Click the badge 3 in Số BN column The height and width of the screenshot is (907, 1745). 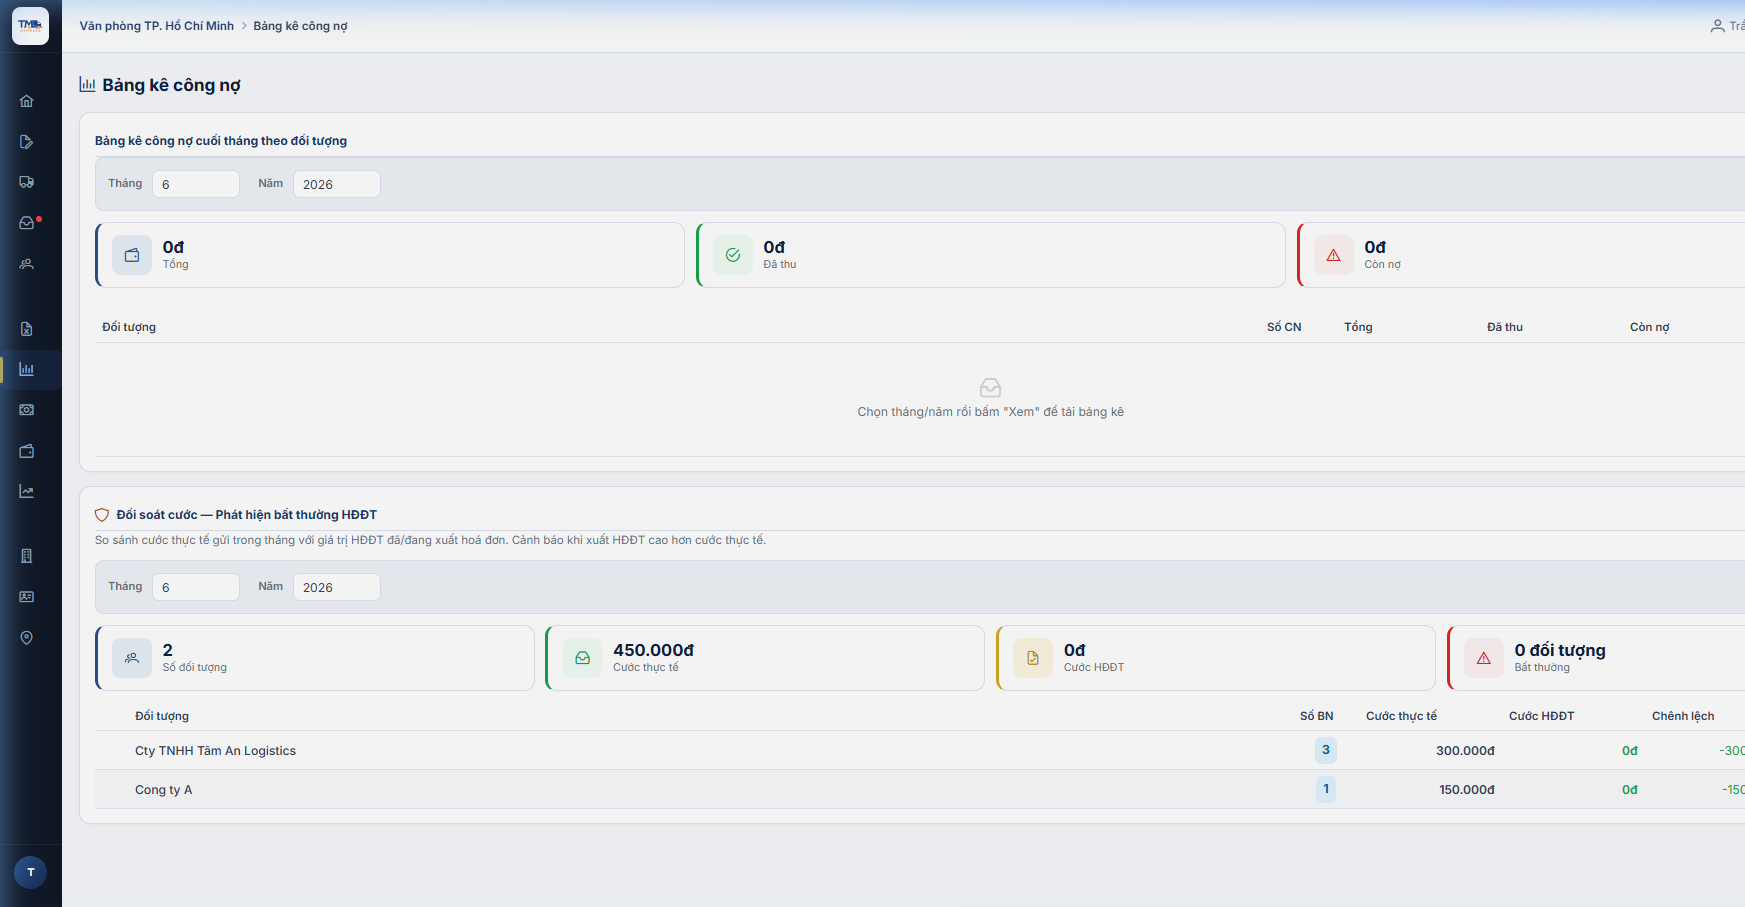coord(1326,750)
